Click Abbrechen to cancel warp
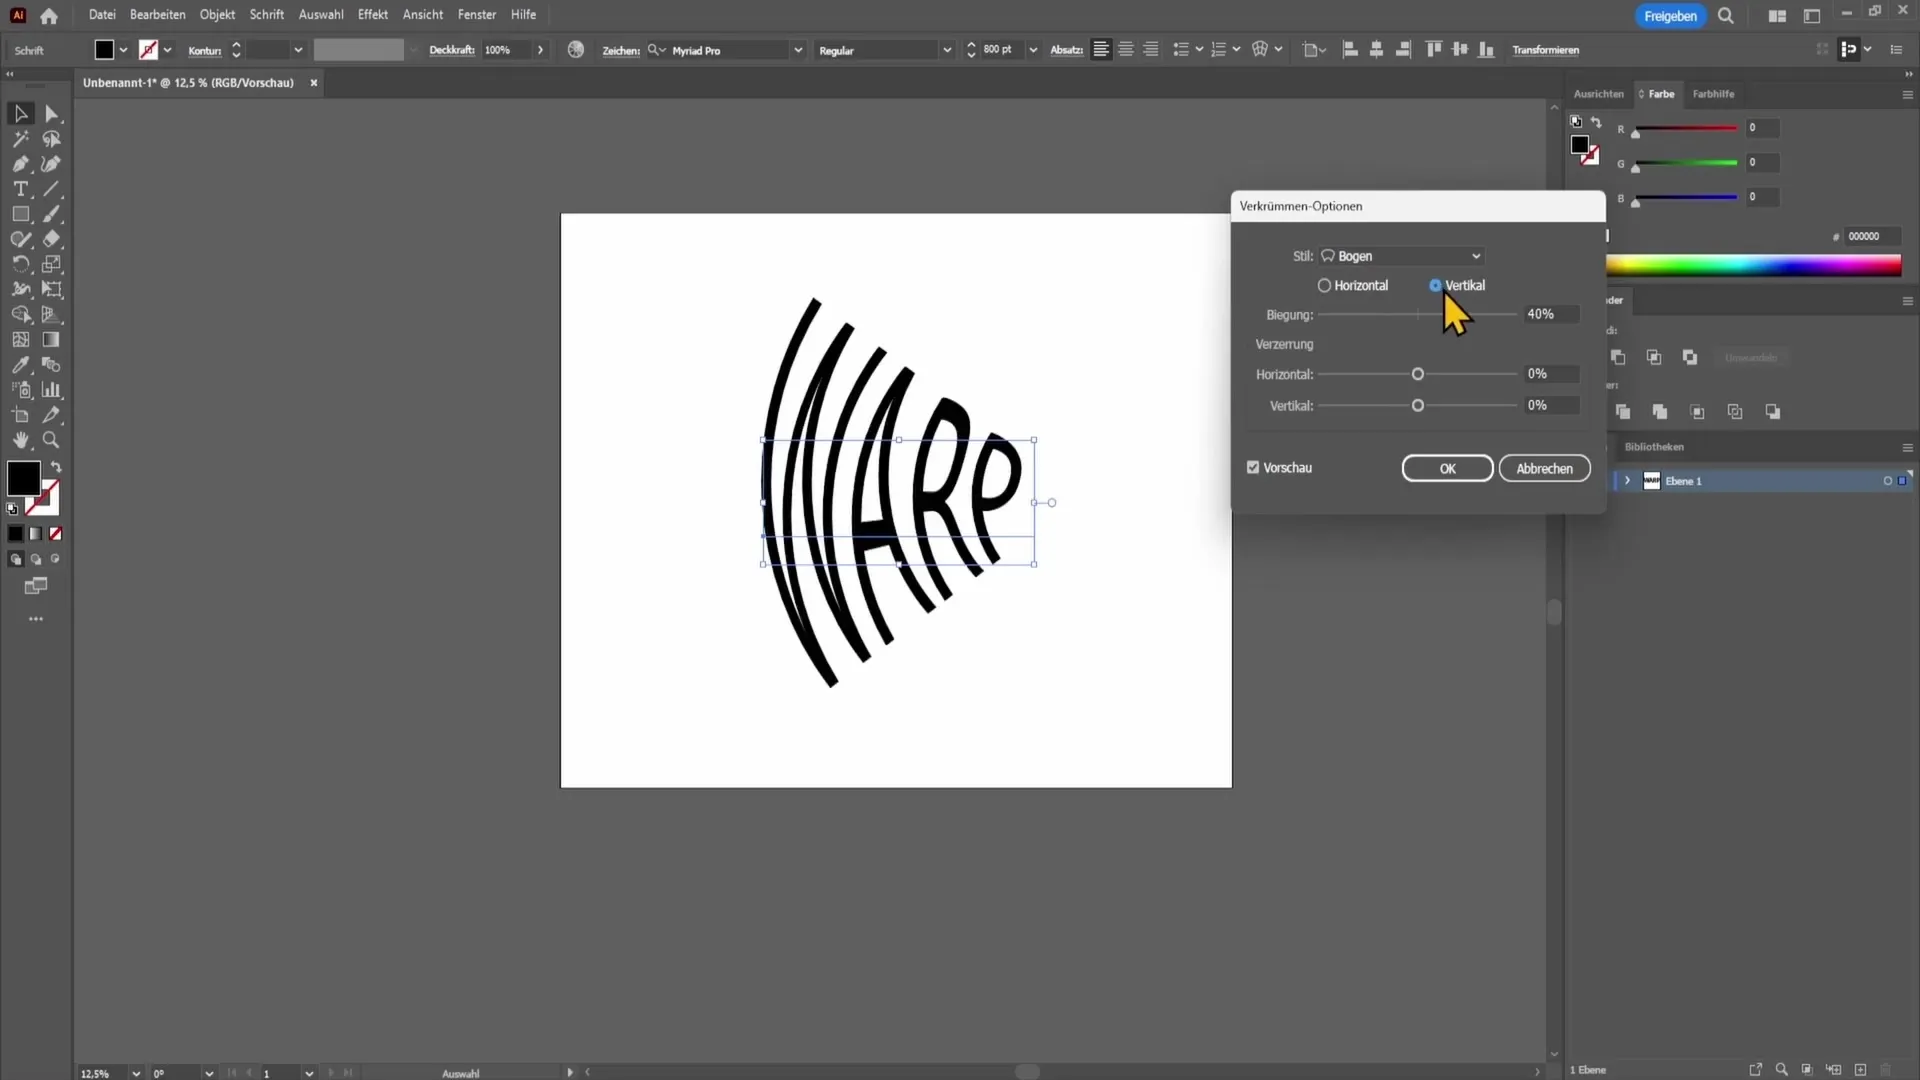This screenshot has height=1080, width=1920. click(x=1544, y=469)
